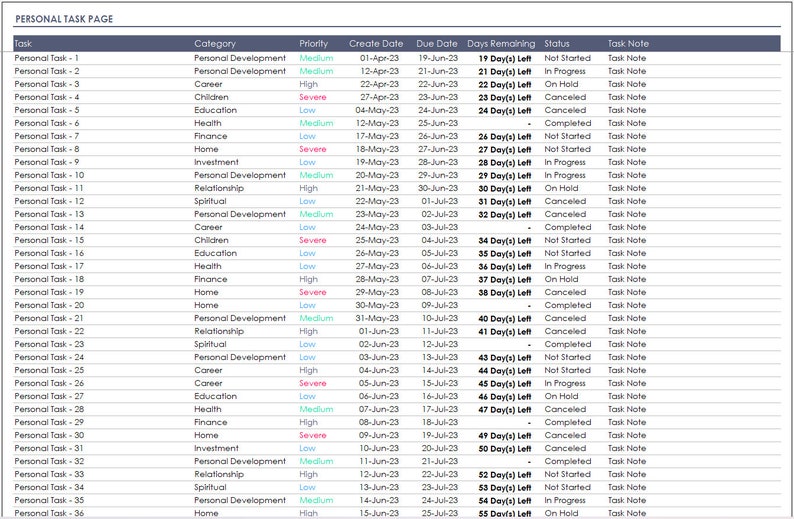This screenshot has height=519, width=794.
Task: Click Canceled status of Personal Task - 19
Action: (565, 292)
